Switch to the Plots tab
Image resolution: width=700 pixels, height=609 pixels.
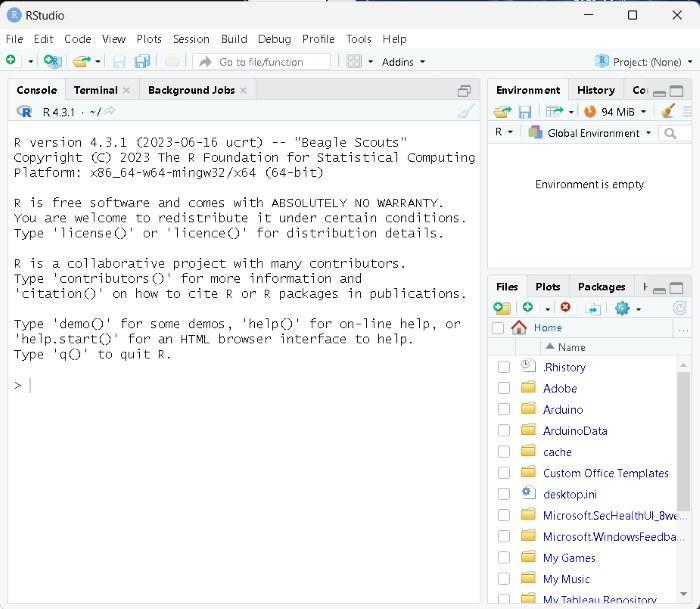pyautogui.click(x=548, y=287)
